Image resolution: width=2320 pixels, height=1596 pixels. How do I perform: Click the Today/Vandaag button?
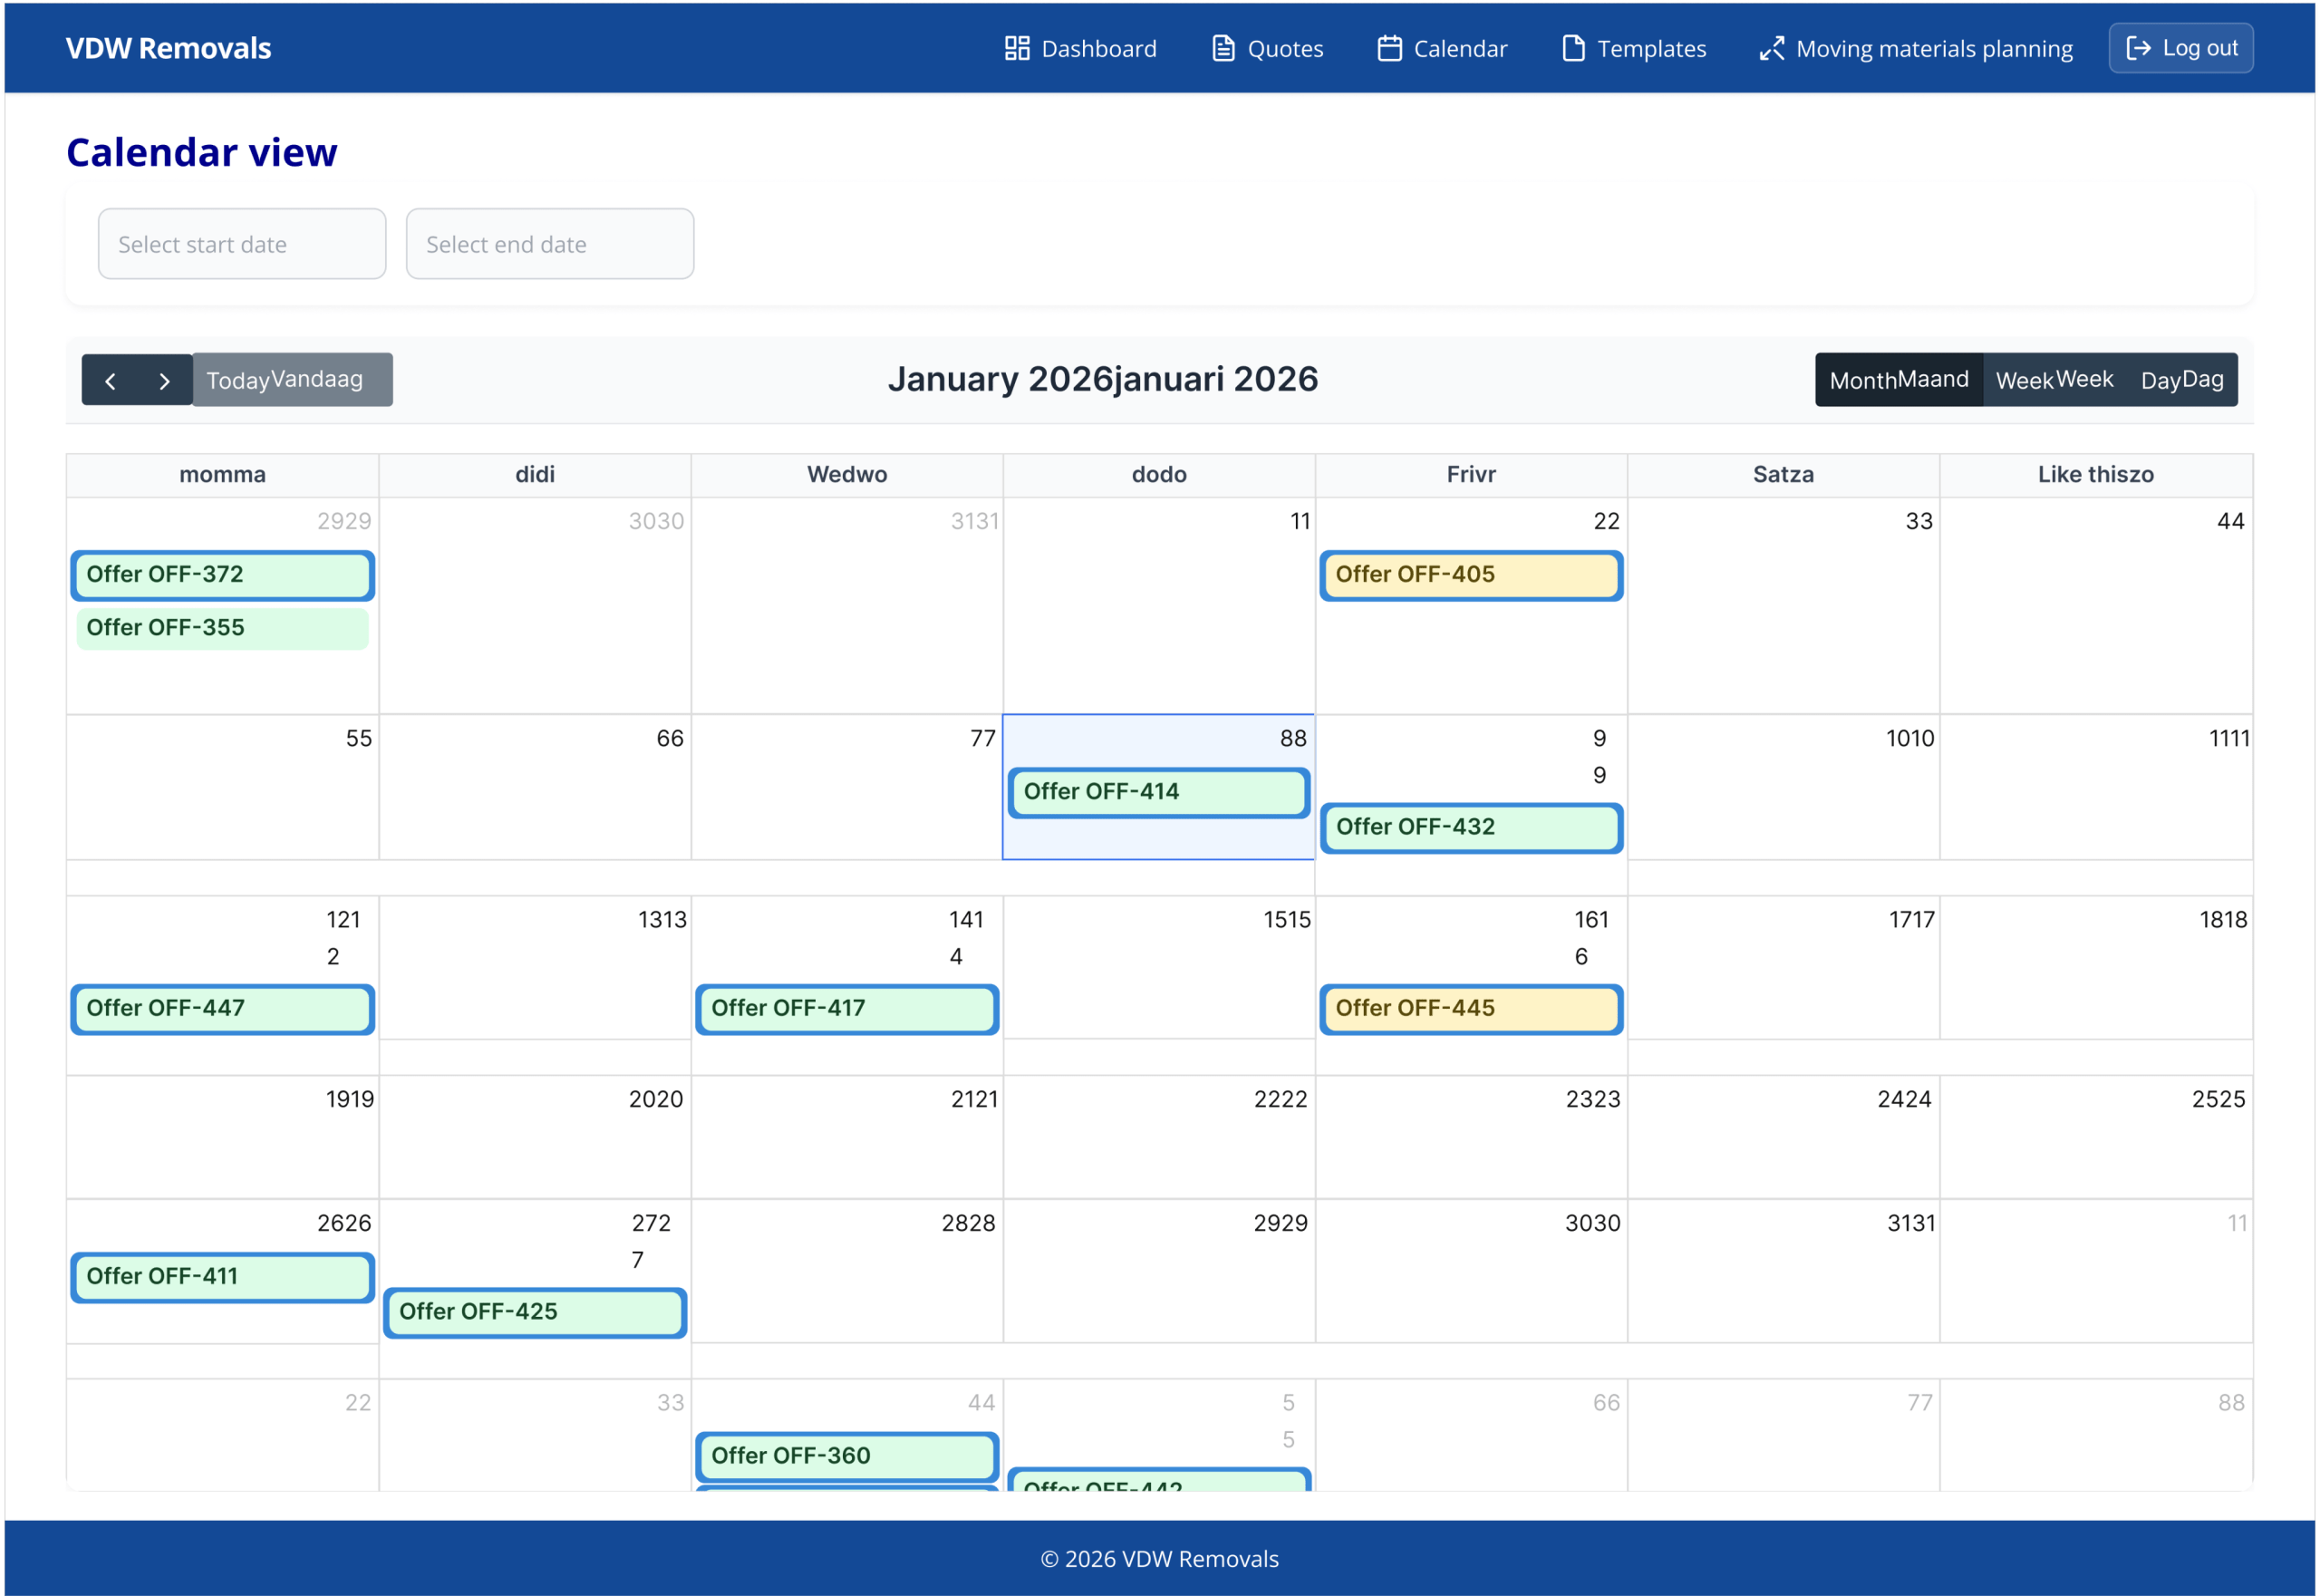(292, 380)
